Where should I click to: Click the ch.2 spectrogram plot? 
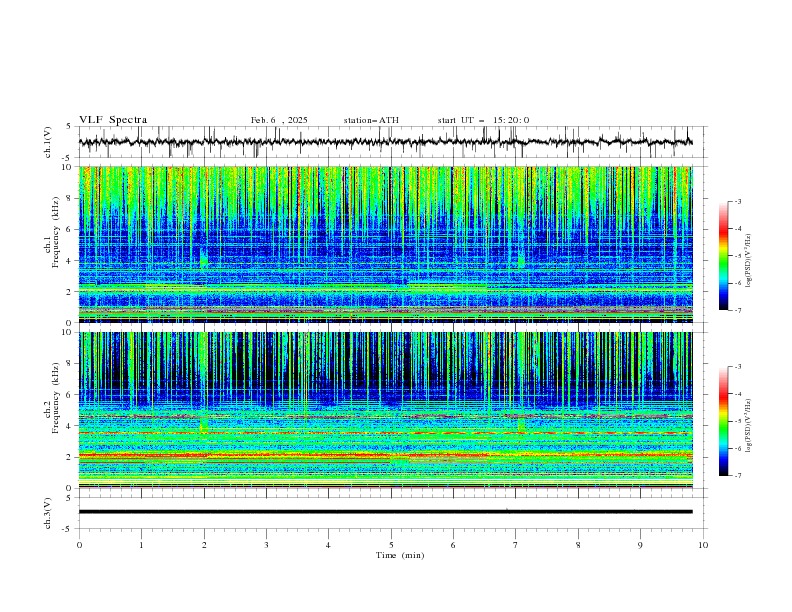point(386,410)
